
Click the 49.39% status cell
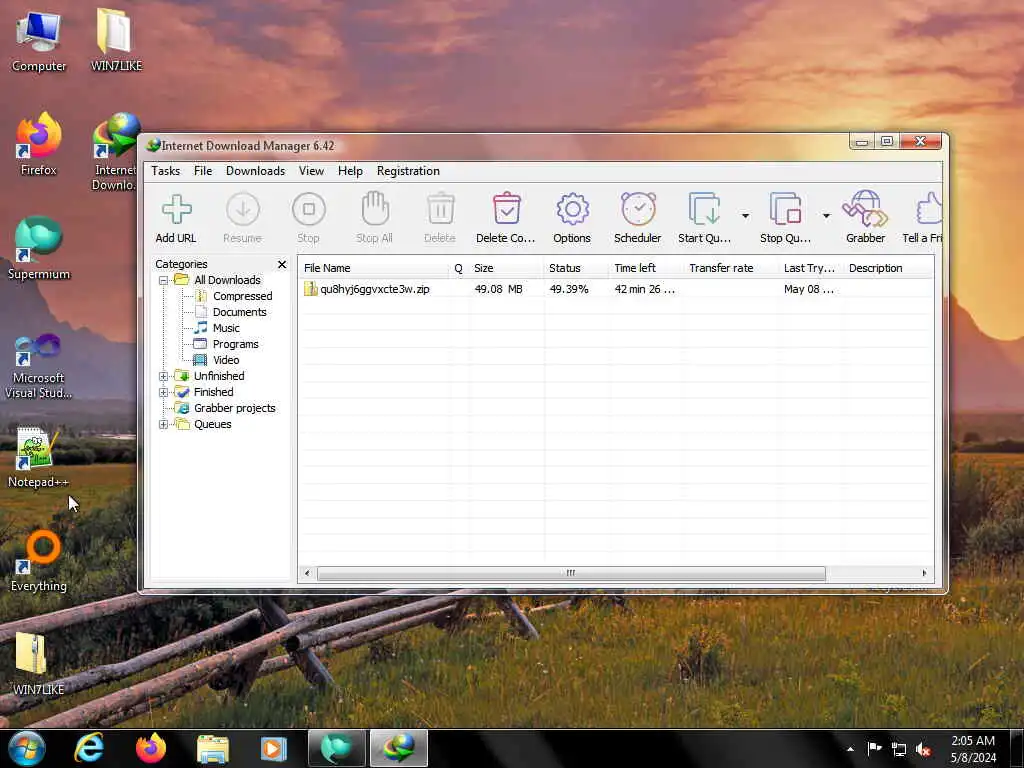click(569, 289)
